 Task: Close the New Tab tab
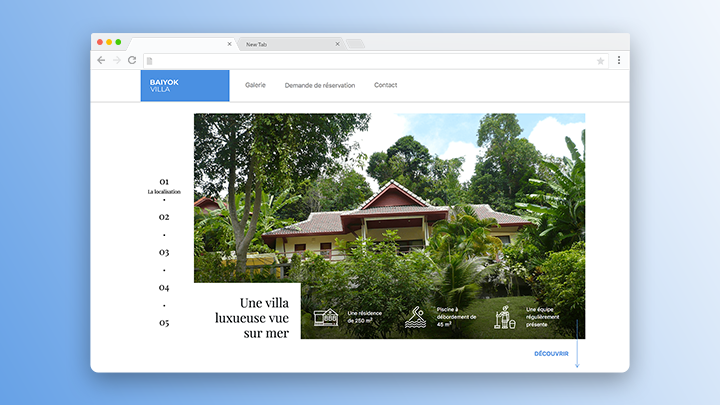[338, 44]
